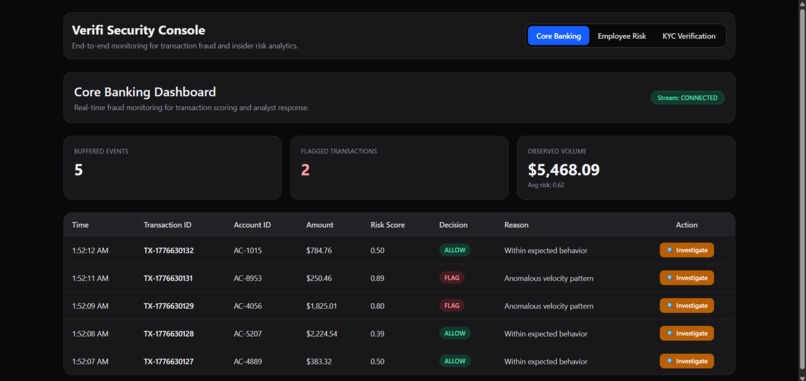Click account ID AC-4056
806x381 pixels.
(x=248, y=306)
